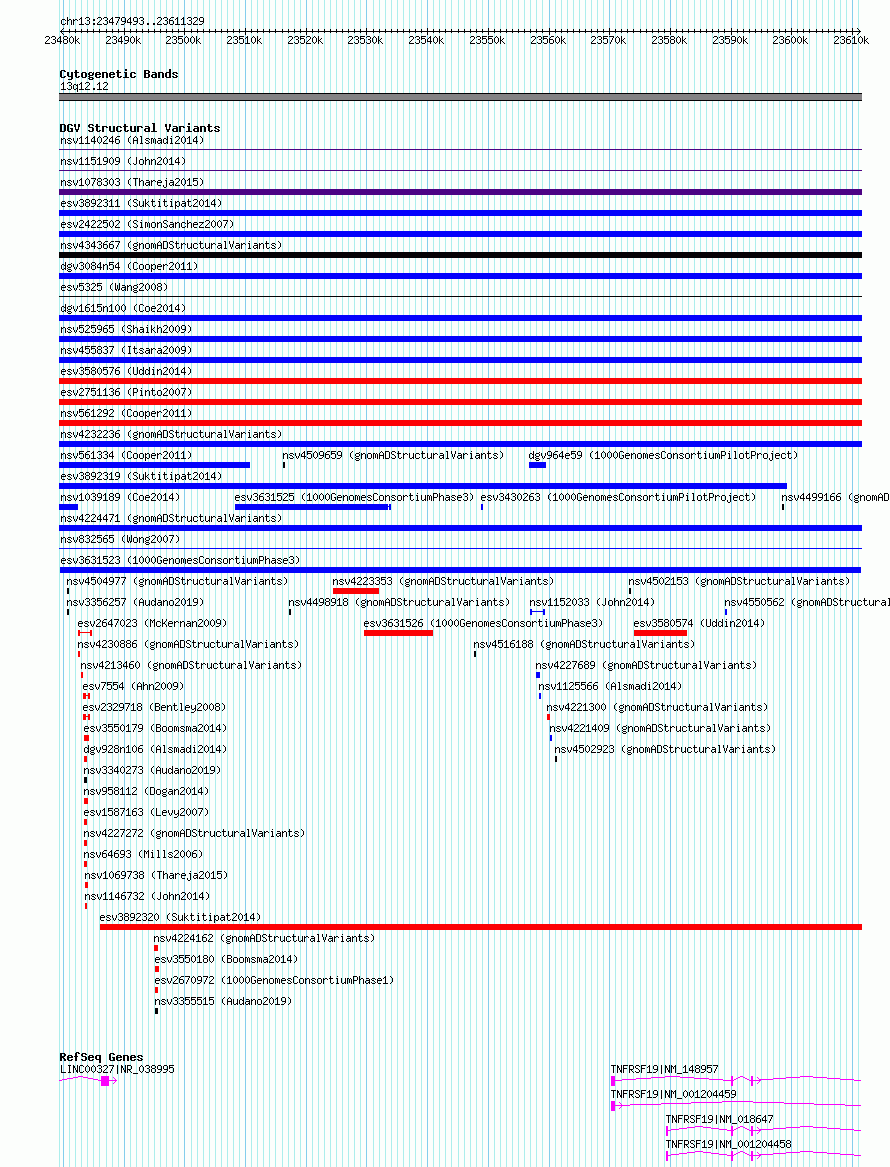The image size is (890, 1167).
Task: Click the dgv1615n100 (Coe2014) label
Action: coord(123,307)
